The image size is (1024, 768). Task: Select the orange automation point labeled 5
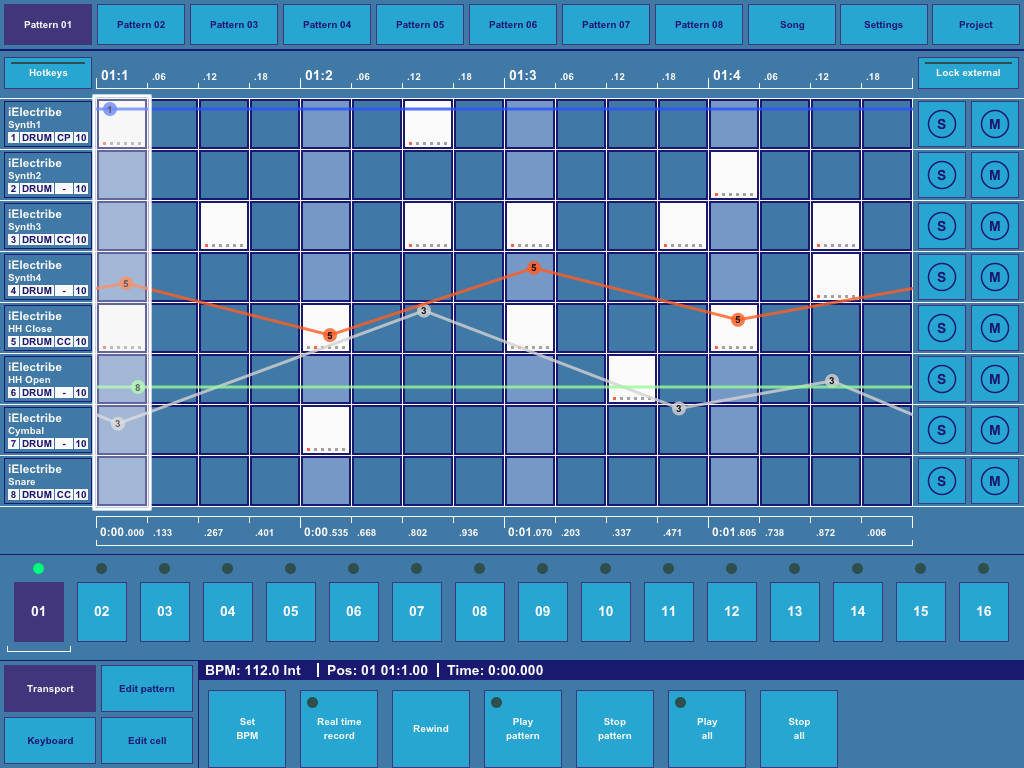(x=536, y=267)
